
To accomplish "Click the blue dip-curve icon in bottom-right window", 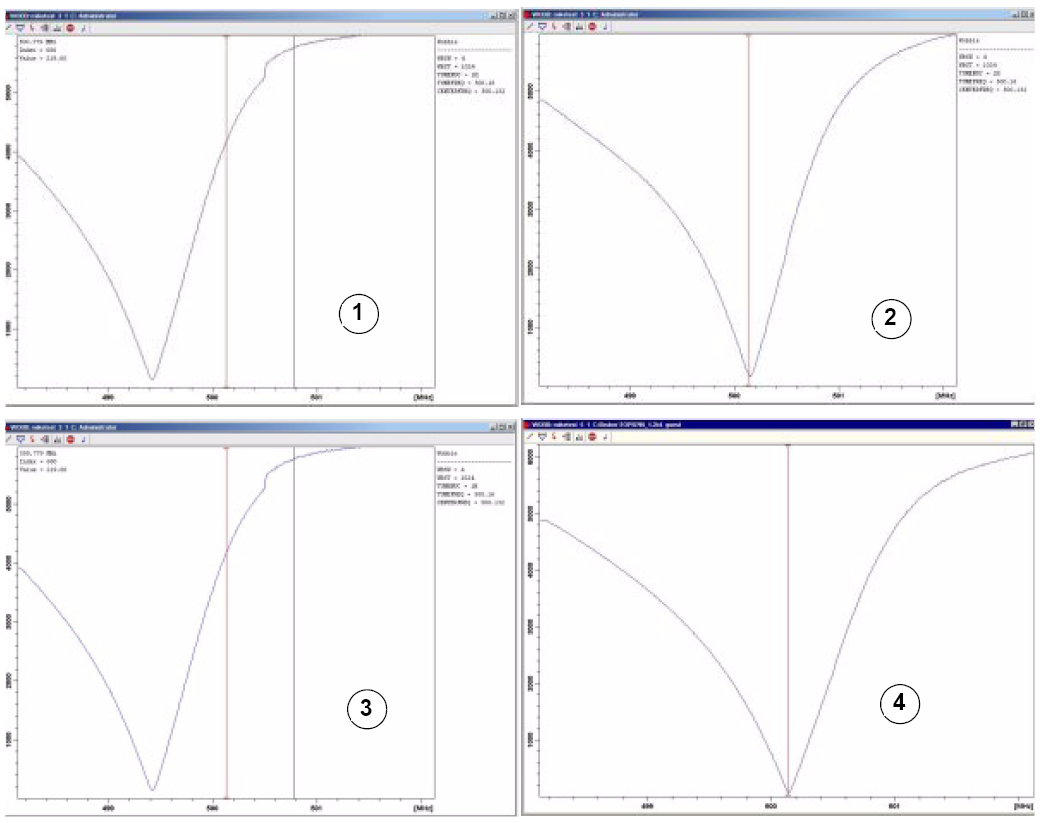I will point(542,437).
